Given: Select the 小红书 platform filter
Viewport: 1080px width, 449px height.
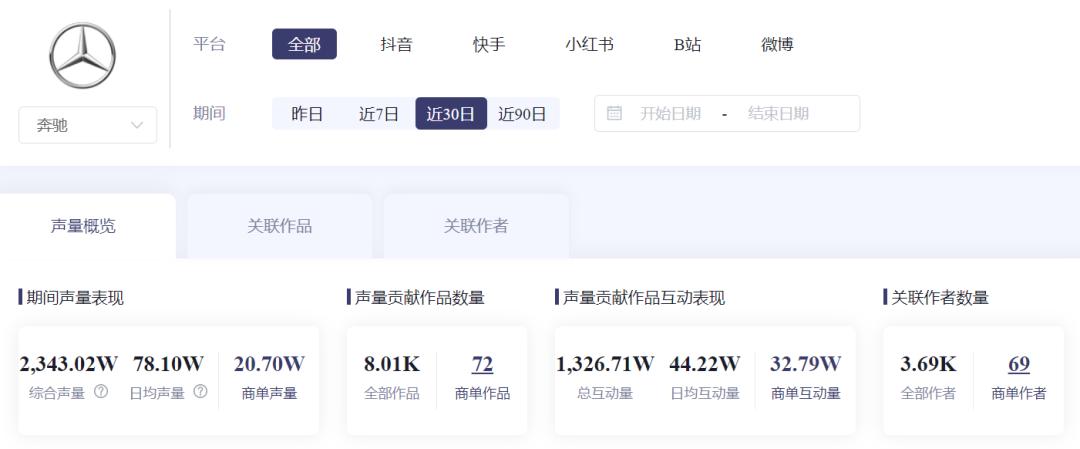Looking at the screenshot, I should click(x=589, y=44).
